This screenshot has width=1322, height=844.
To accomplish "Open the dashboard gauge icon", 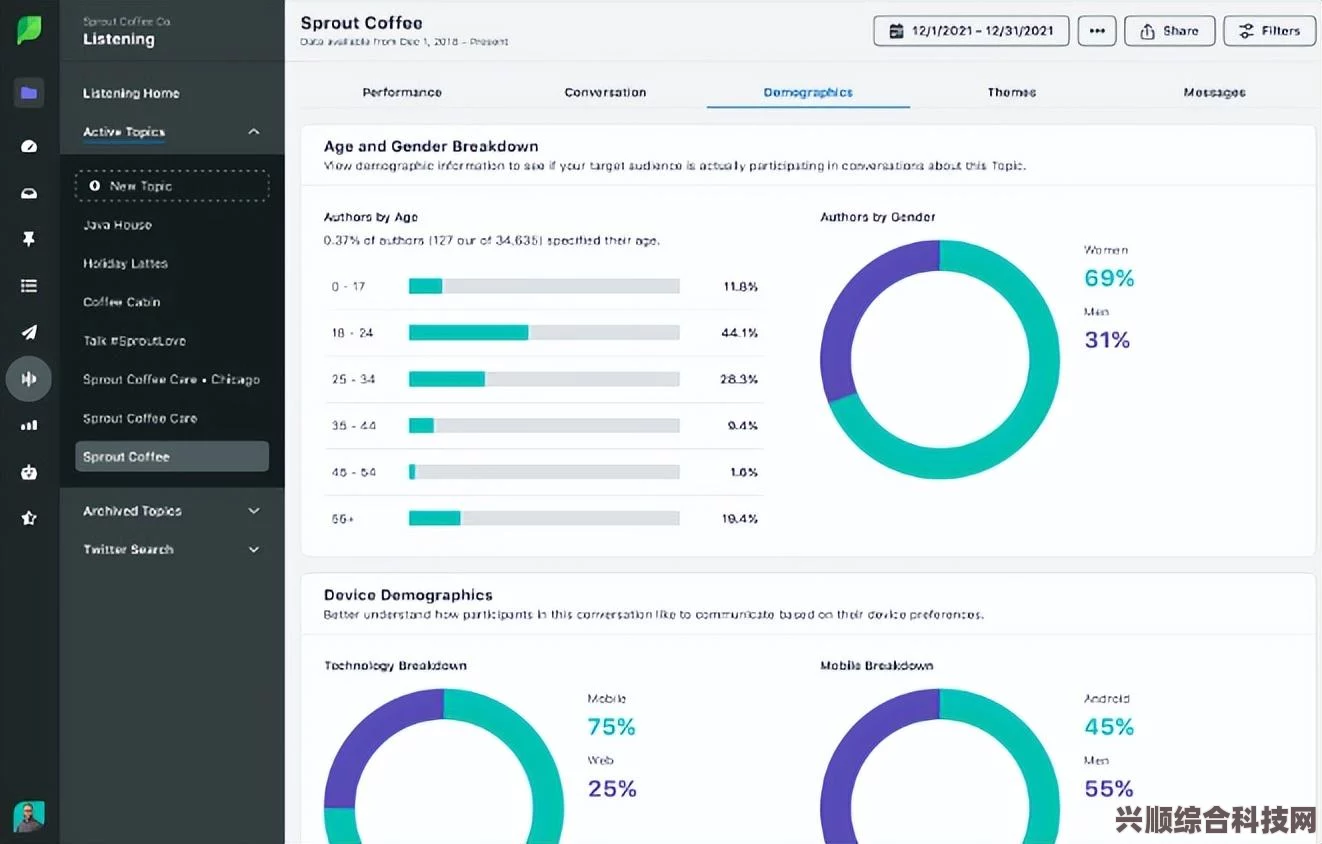I will (x=29, y=146).
